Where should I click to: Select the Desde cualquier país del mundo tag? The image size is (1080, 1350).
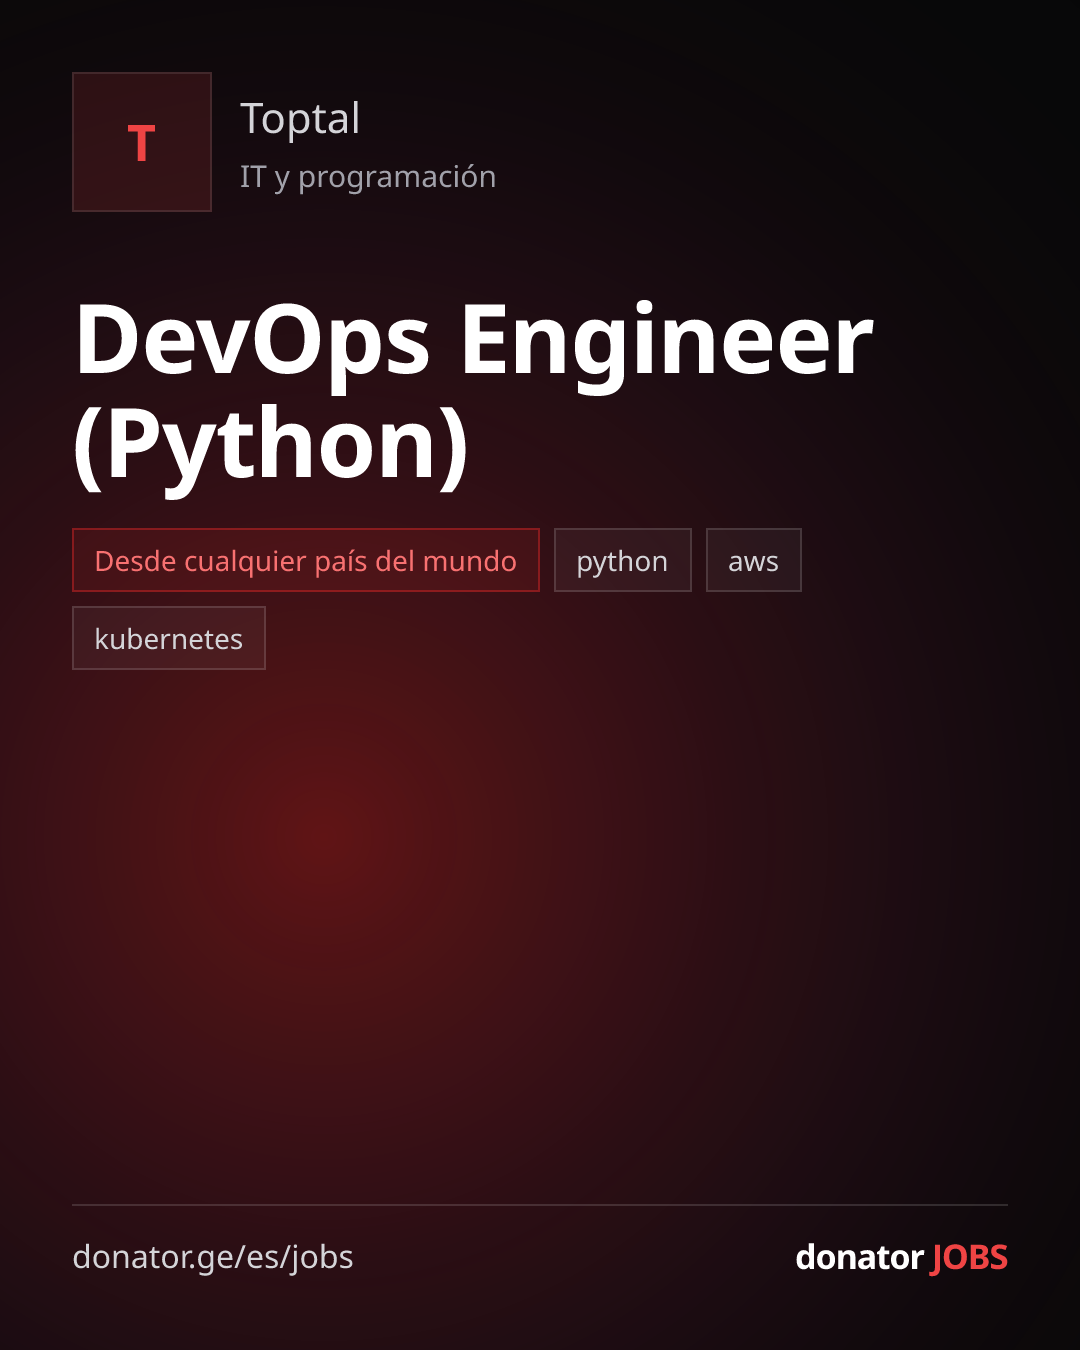click(x=306, y=560)
